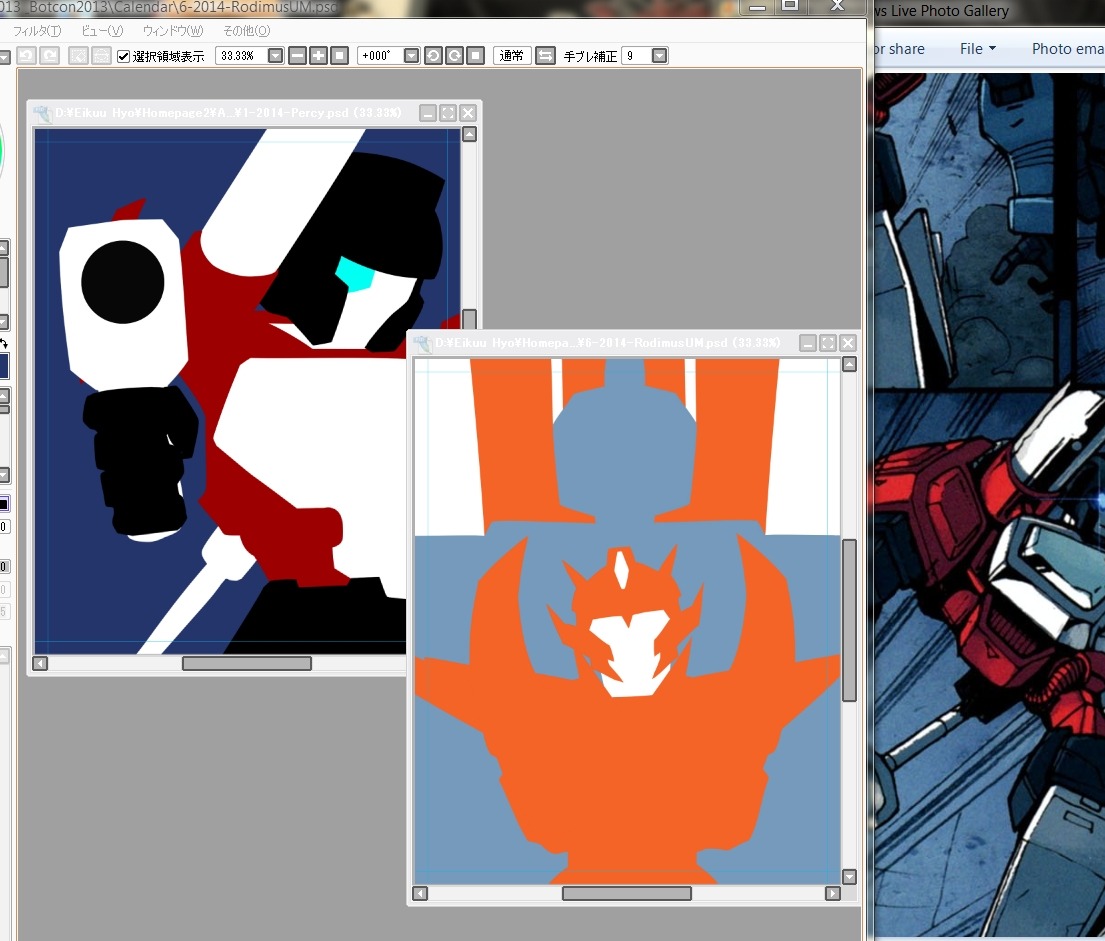
Task: Click the invert selection icon
Action: [x=101, y=56]
